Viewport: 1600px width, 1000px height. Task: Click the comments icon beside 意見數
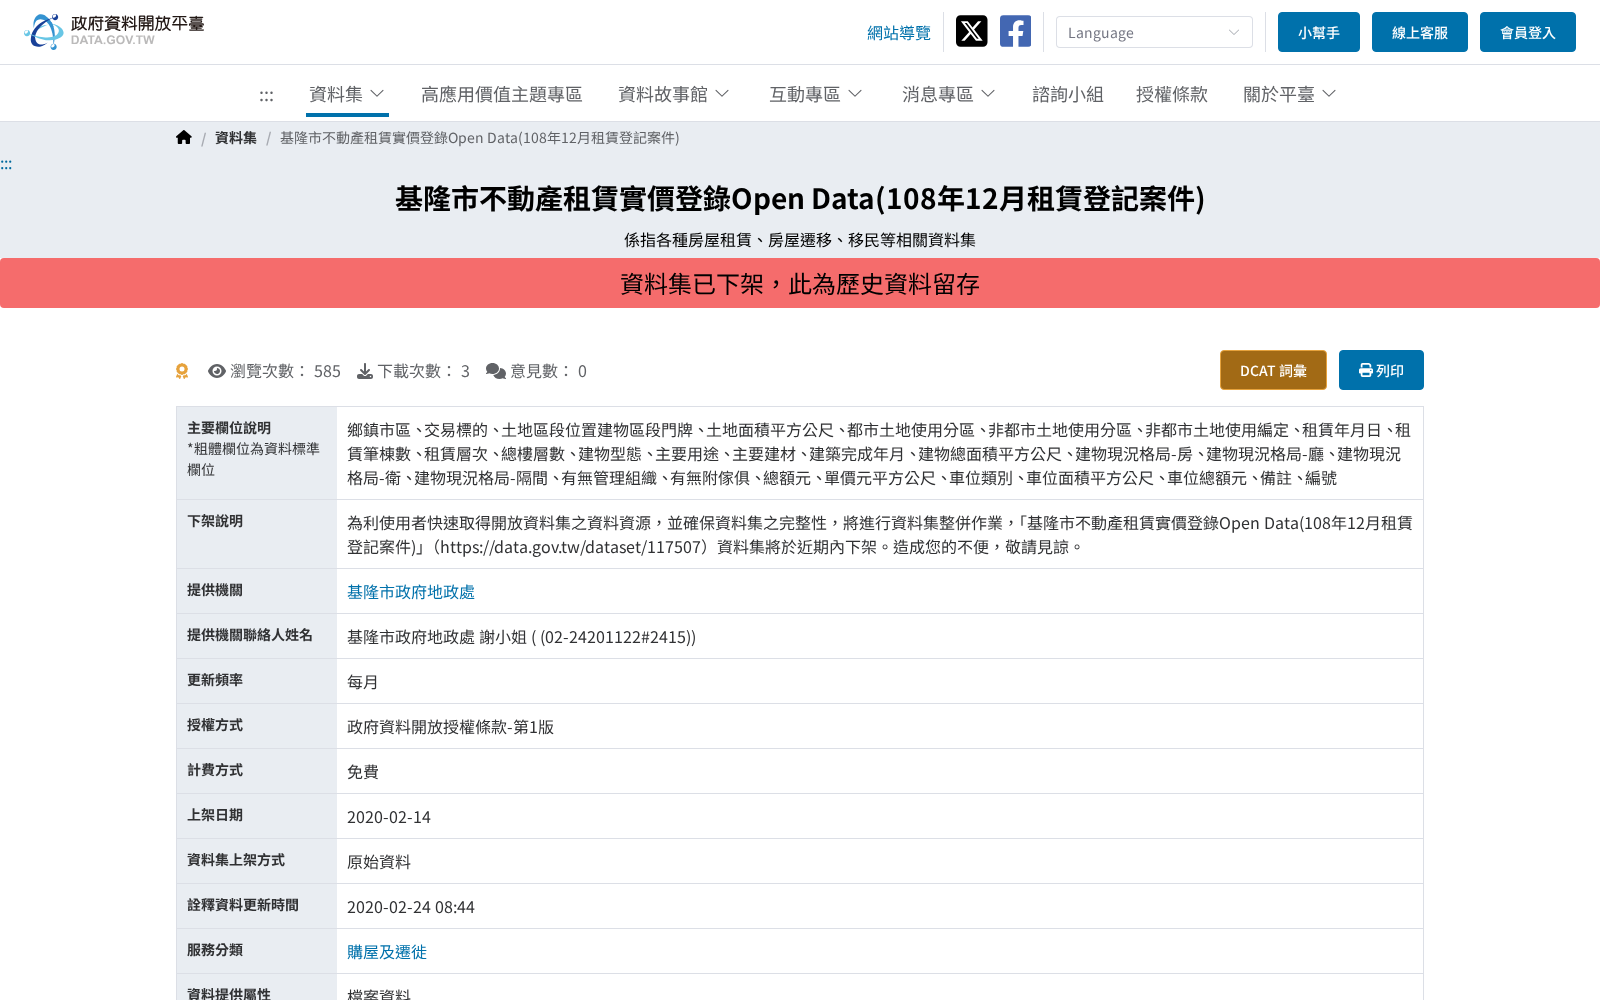pos(496,371)
